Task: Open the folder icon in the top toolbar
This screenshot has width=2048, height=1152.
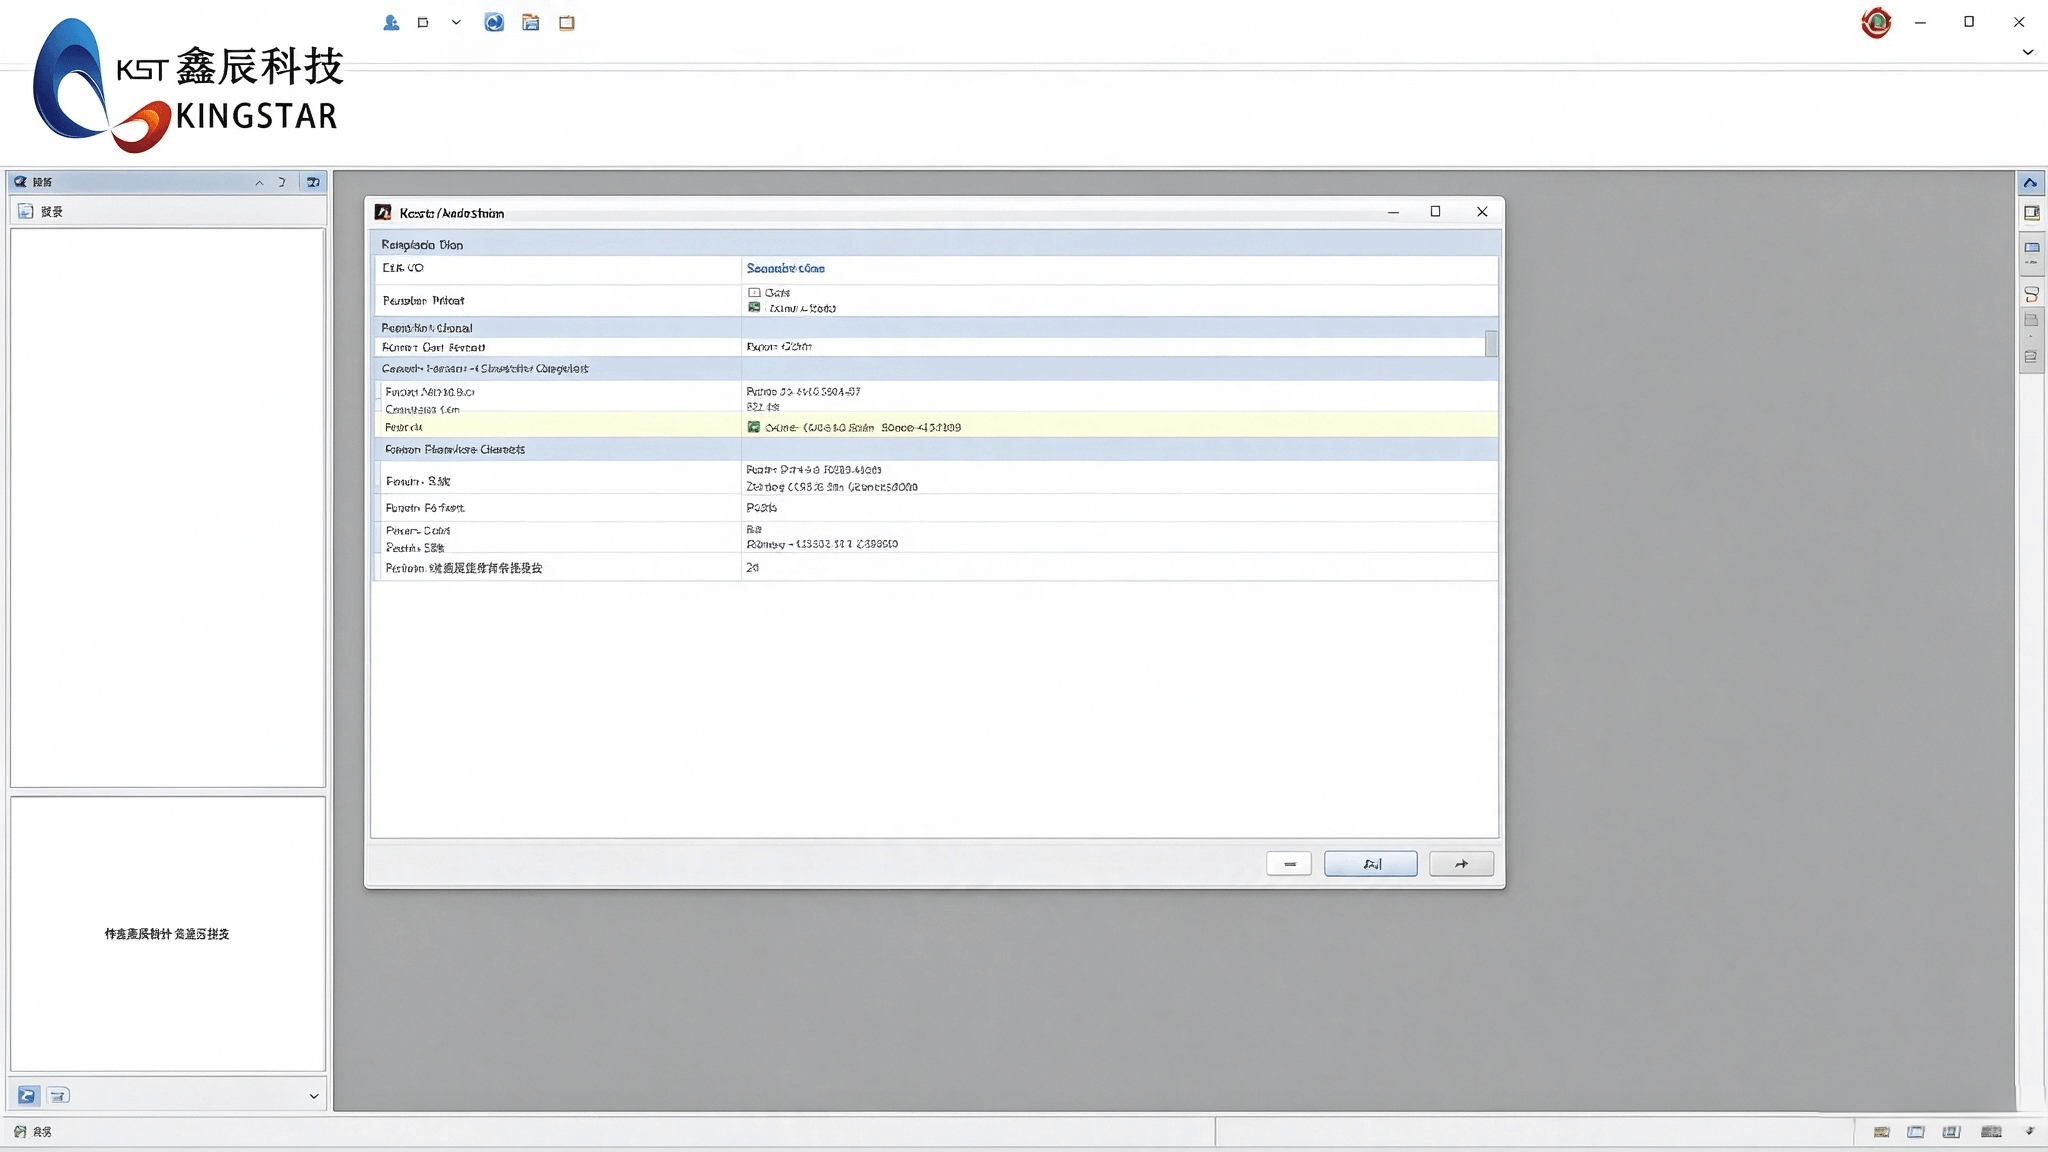Action: [x=531, y=22]
